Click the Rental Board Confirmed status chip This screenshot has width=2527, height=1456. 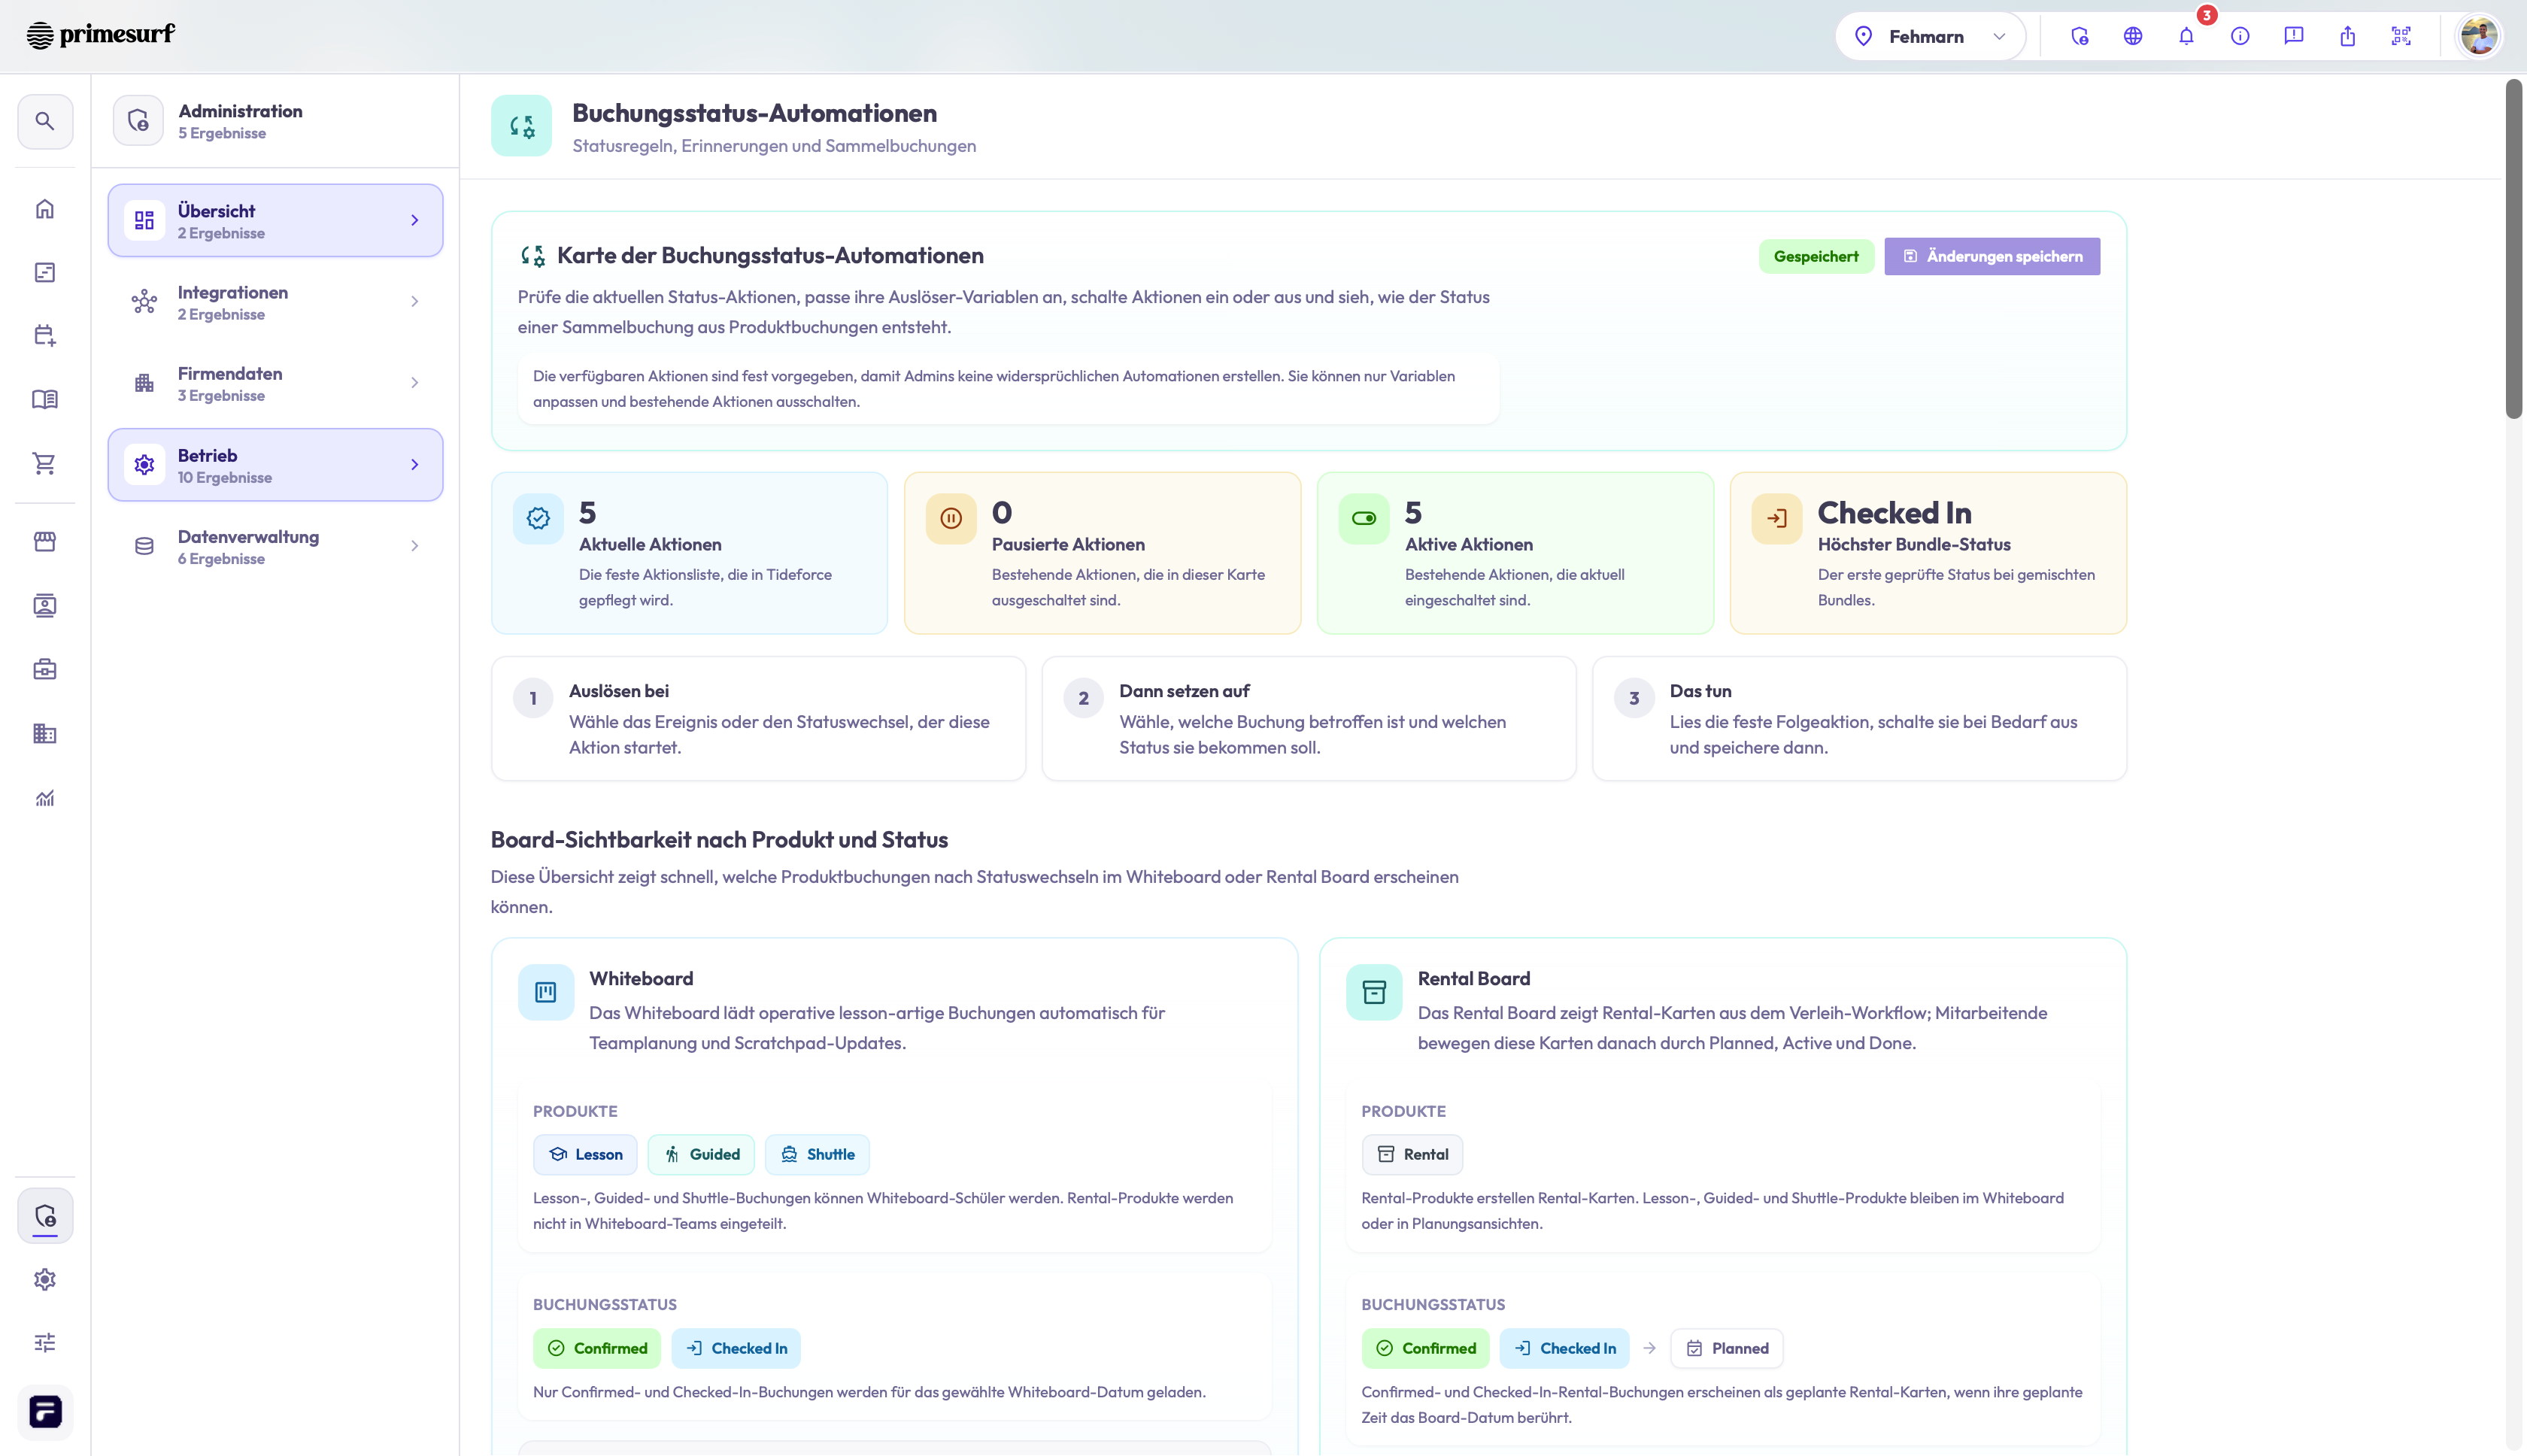1425,1349
